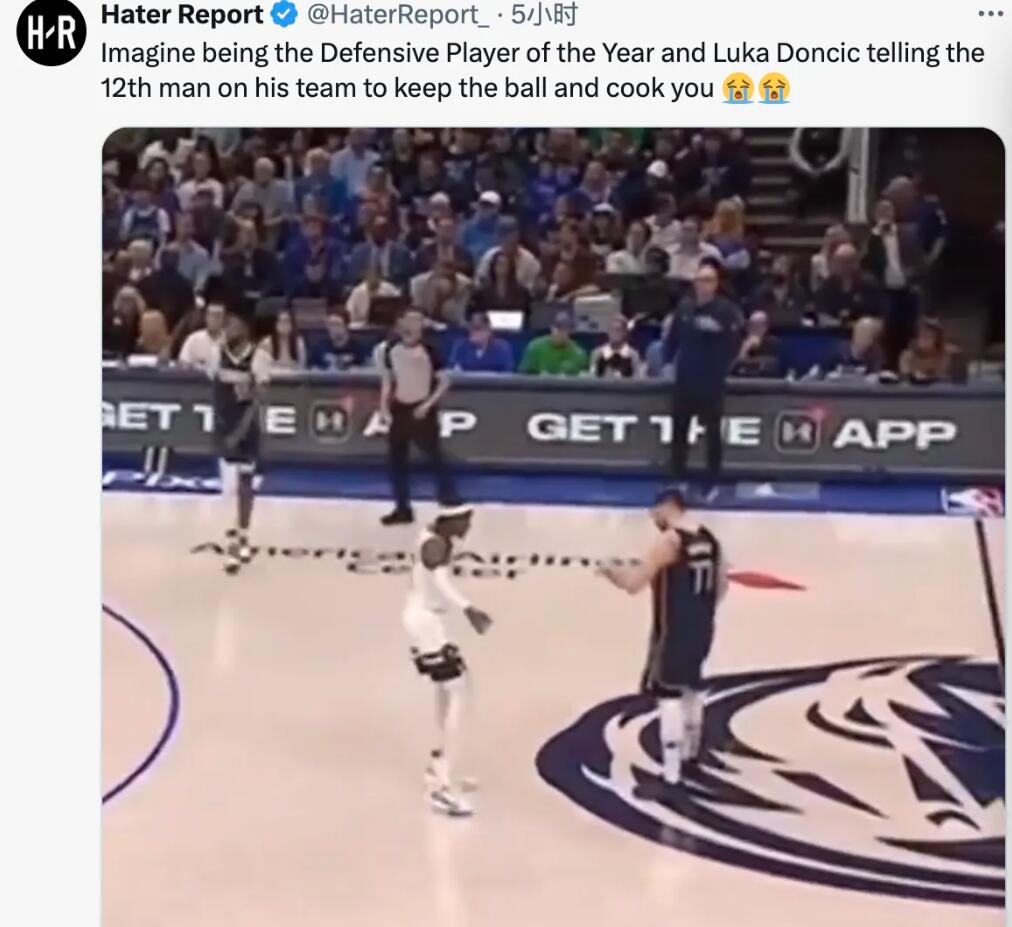Click the 5小时 timestamp

pos(543,14)
